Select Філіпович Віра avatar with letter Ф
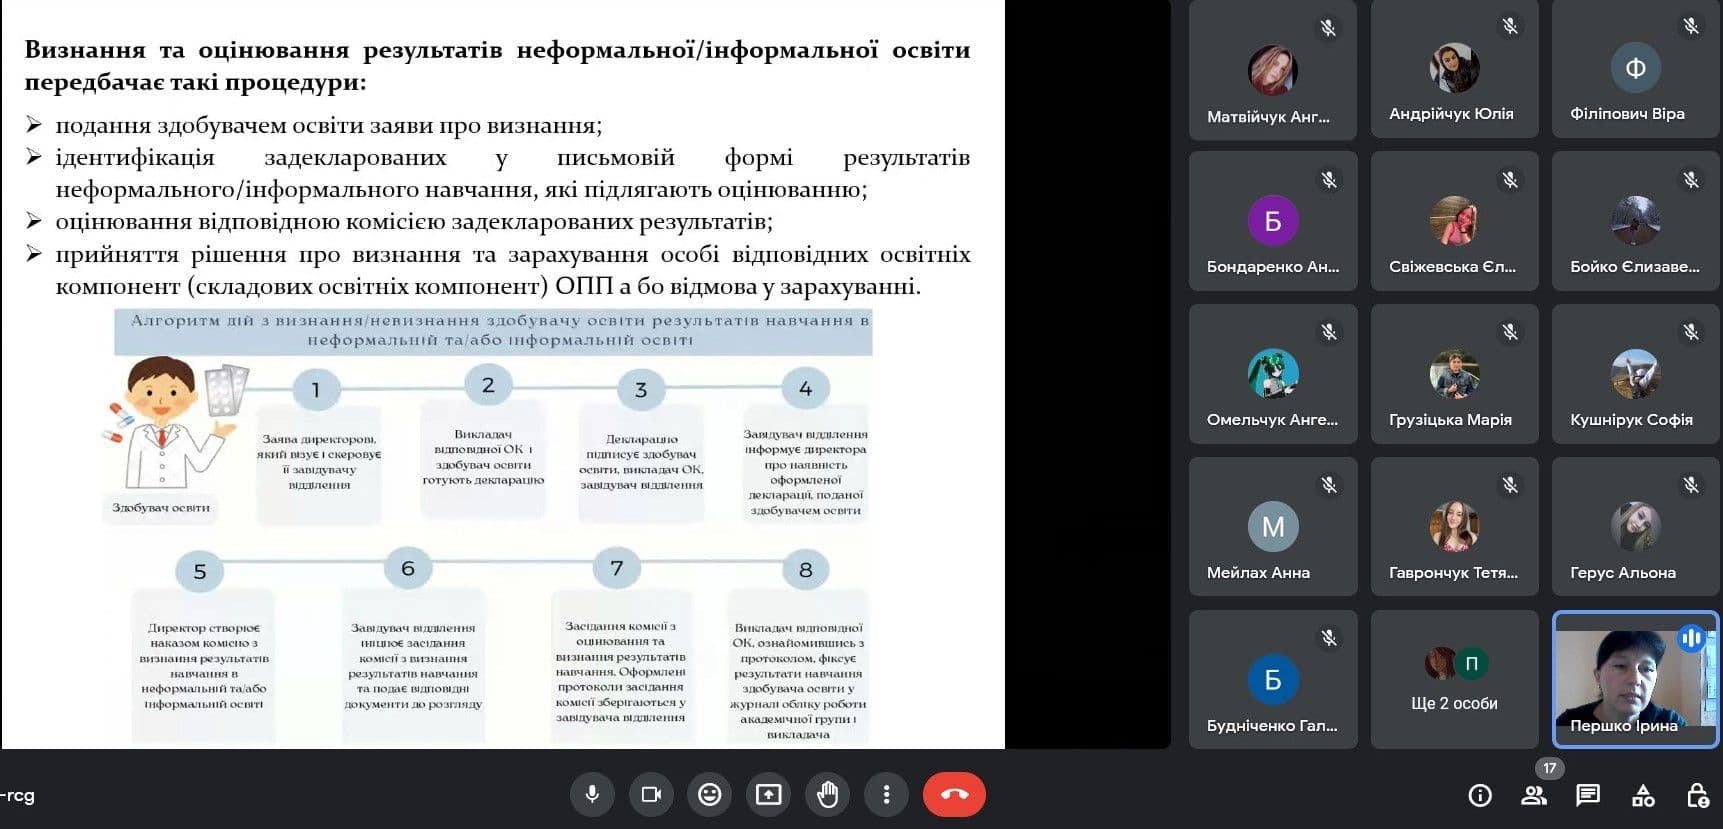 [x=1636, y=68]
